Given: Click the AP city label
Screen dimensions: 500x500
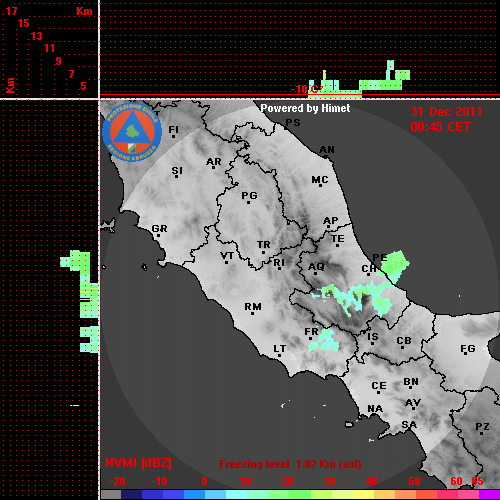Looking at the screenshot, I should point(330,220).
